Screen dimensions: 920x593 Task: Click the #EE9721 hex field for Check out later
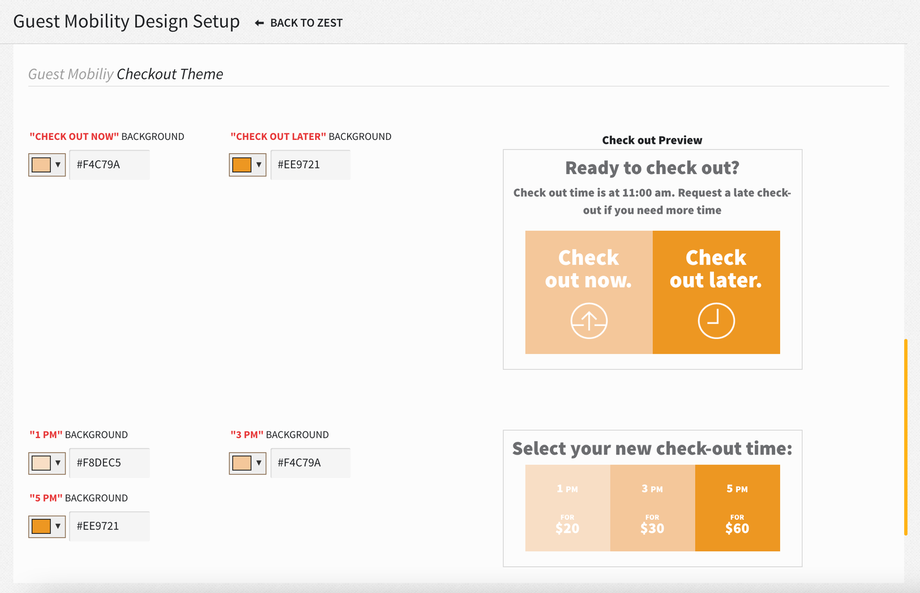[310, 165]
